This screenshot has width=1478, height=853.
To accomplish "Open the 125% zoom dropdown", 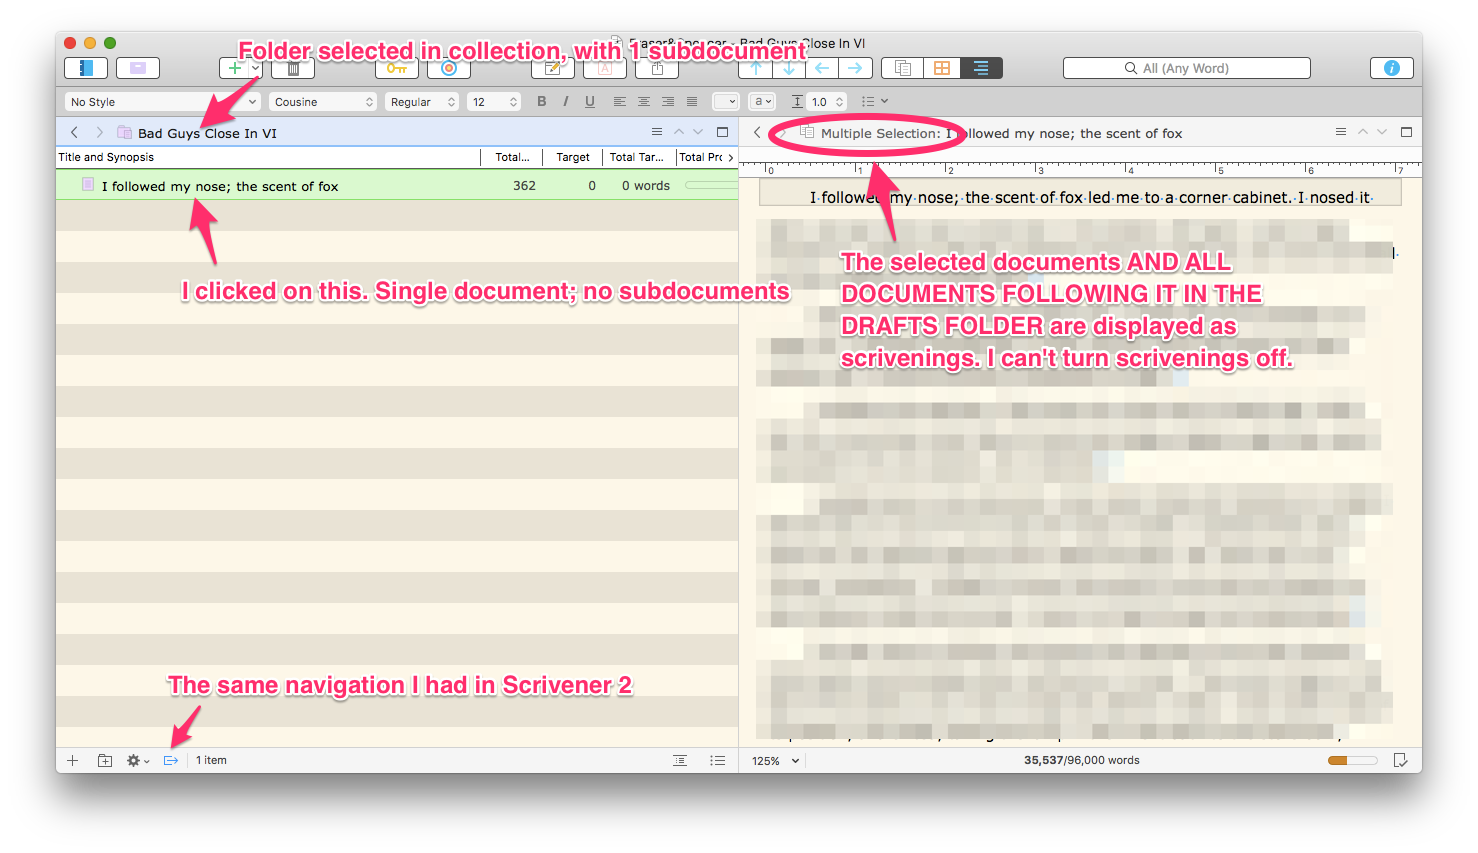I will [776, 761].
